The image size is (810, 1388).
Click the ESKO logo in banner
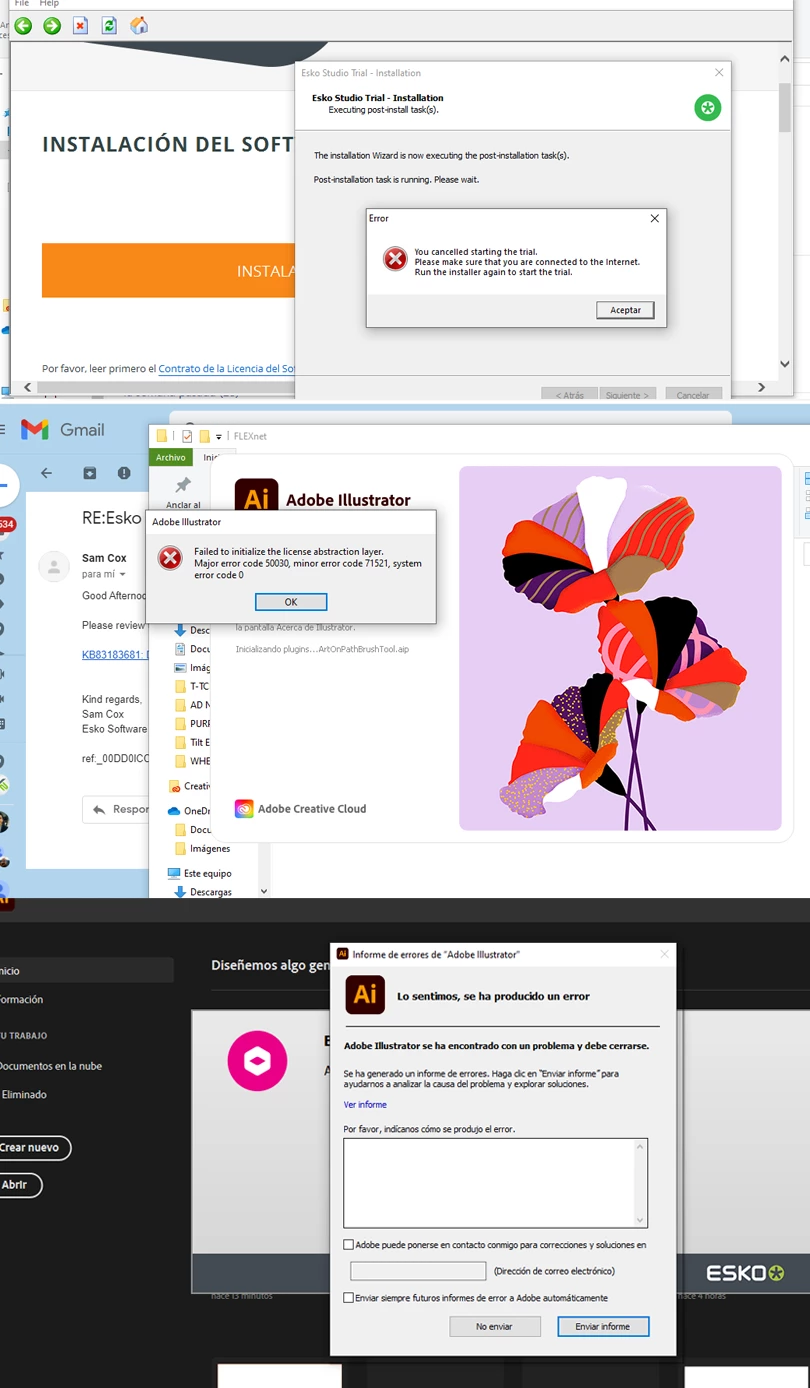click(745, 1273)
